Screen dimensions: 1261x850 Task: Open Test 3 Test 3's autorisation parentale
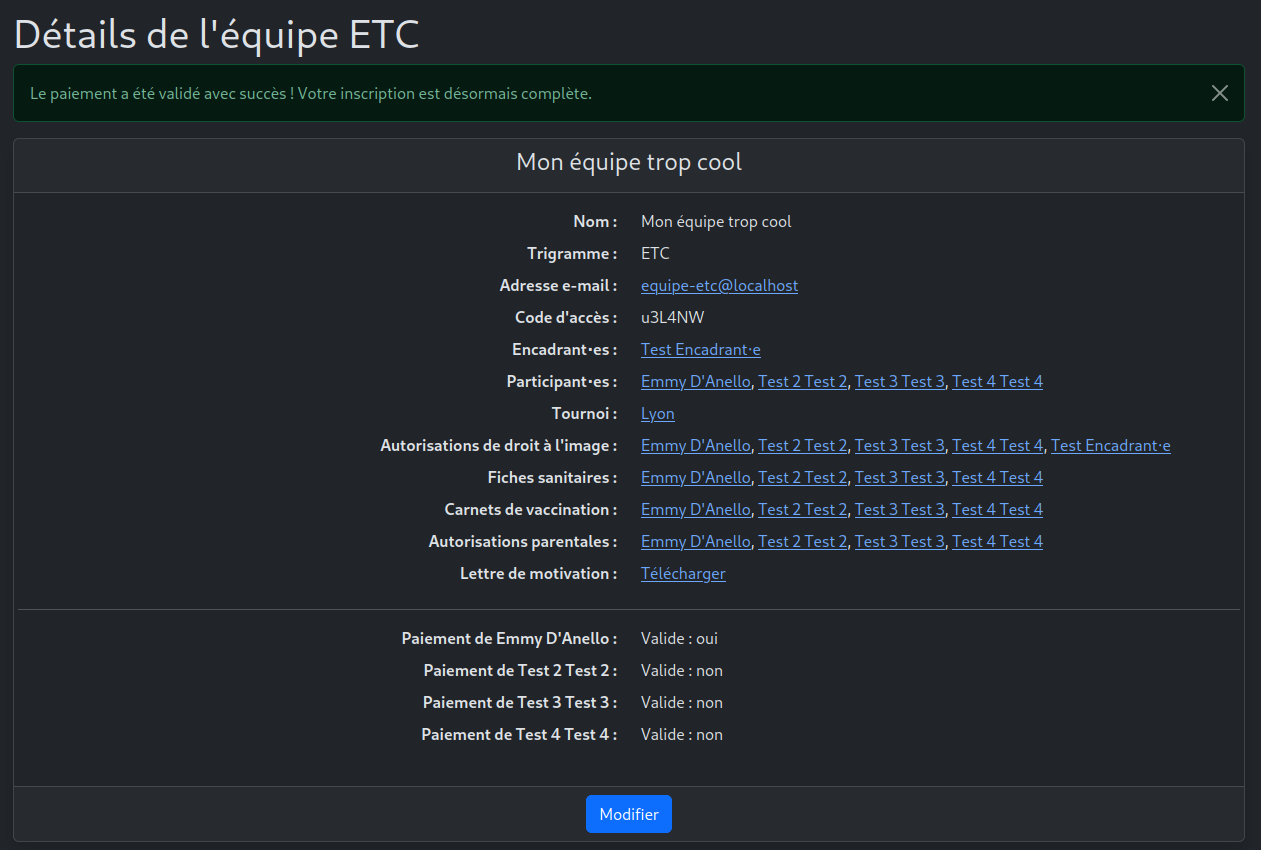(x=899, y=542)
